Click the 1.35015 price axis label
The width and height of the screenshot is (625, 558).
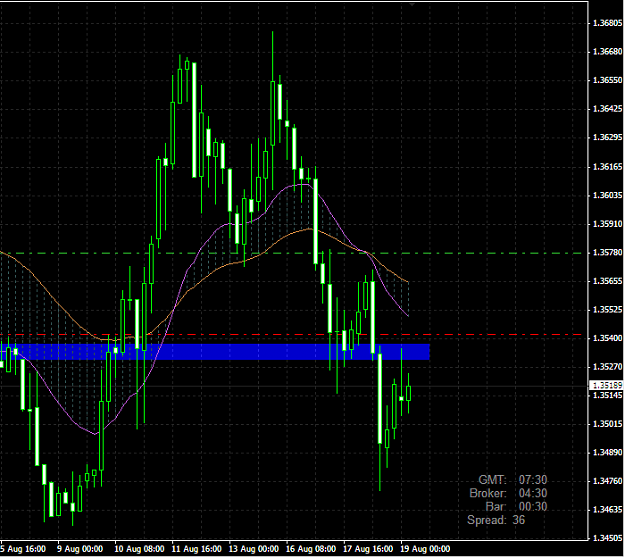tap(607, 424)
